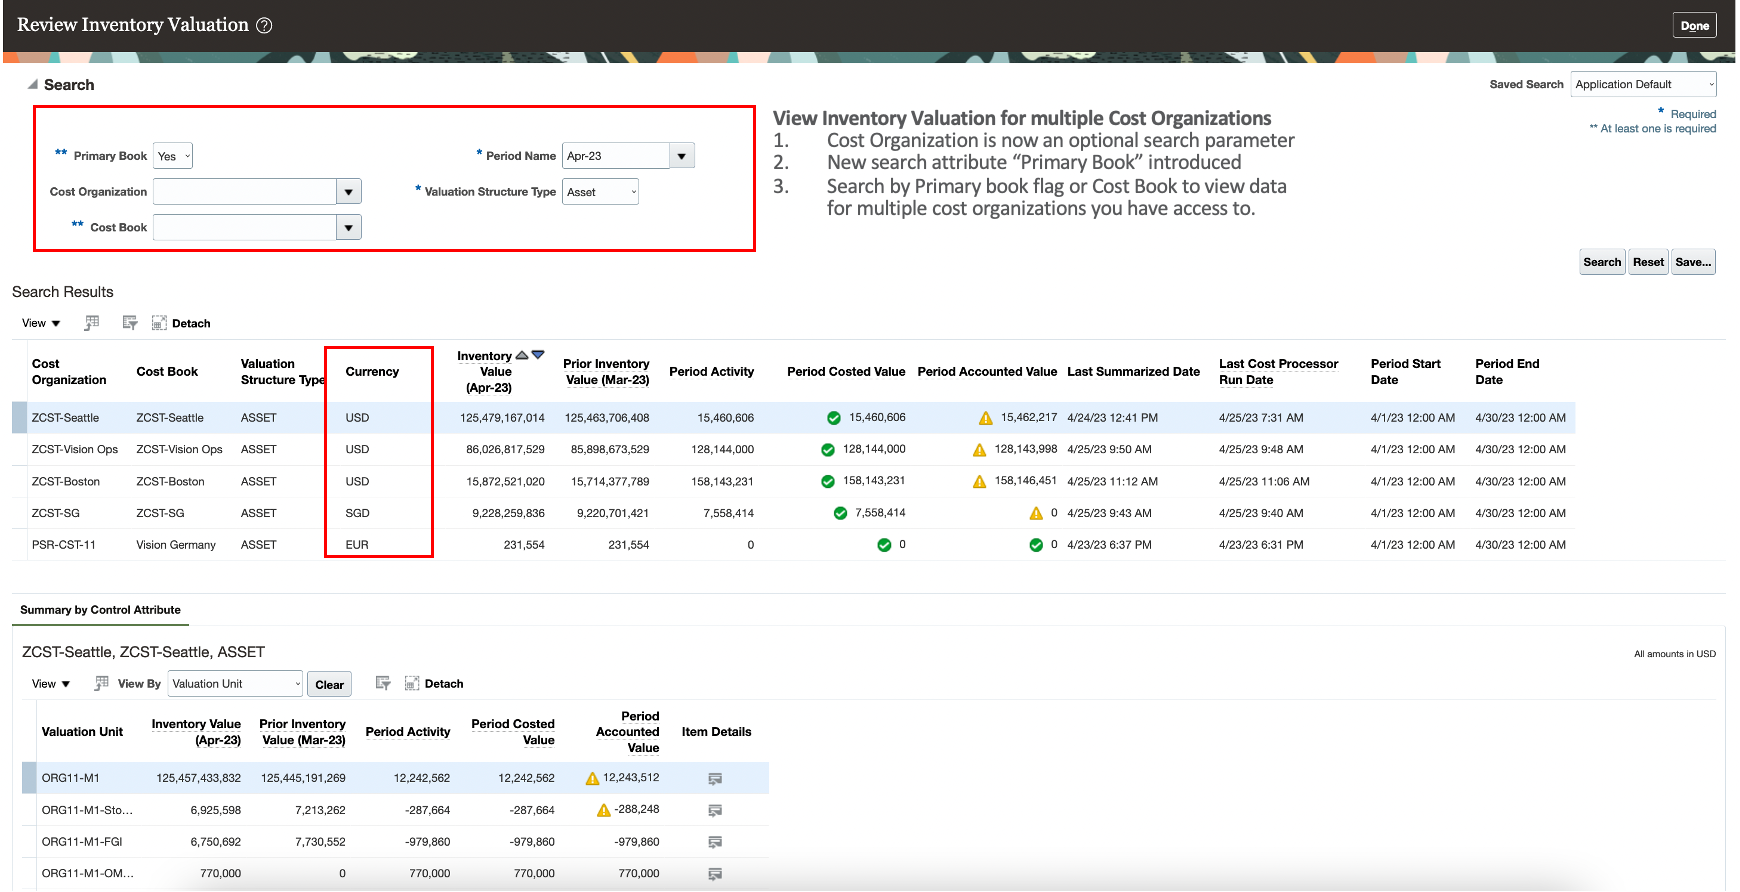Screen dimensions: 1740x892
Task: Select the Summary by Control Attribute tab
Action: pos(101,610)
